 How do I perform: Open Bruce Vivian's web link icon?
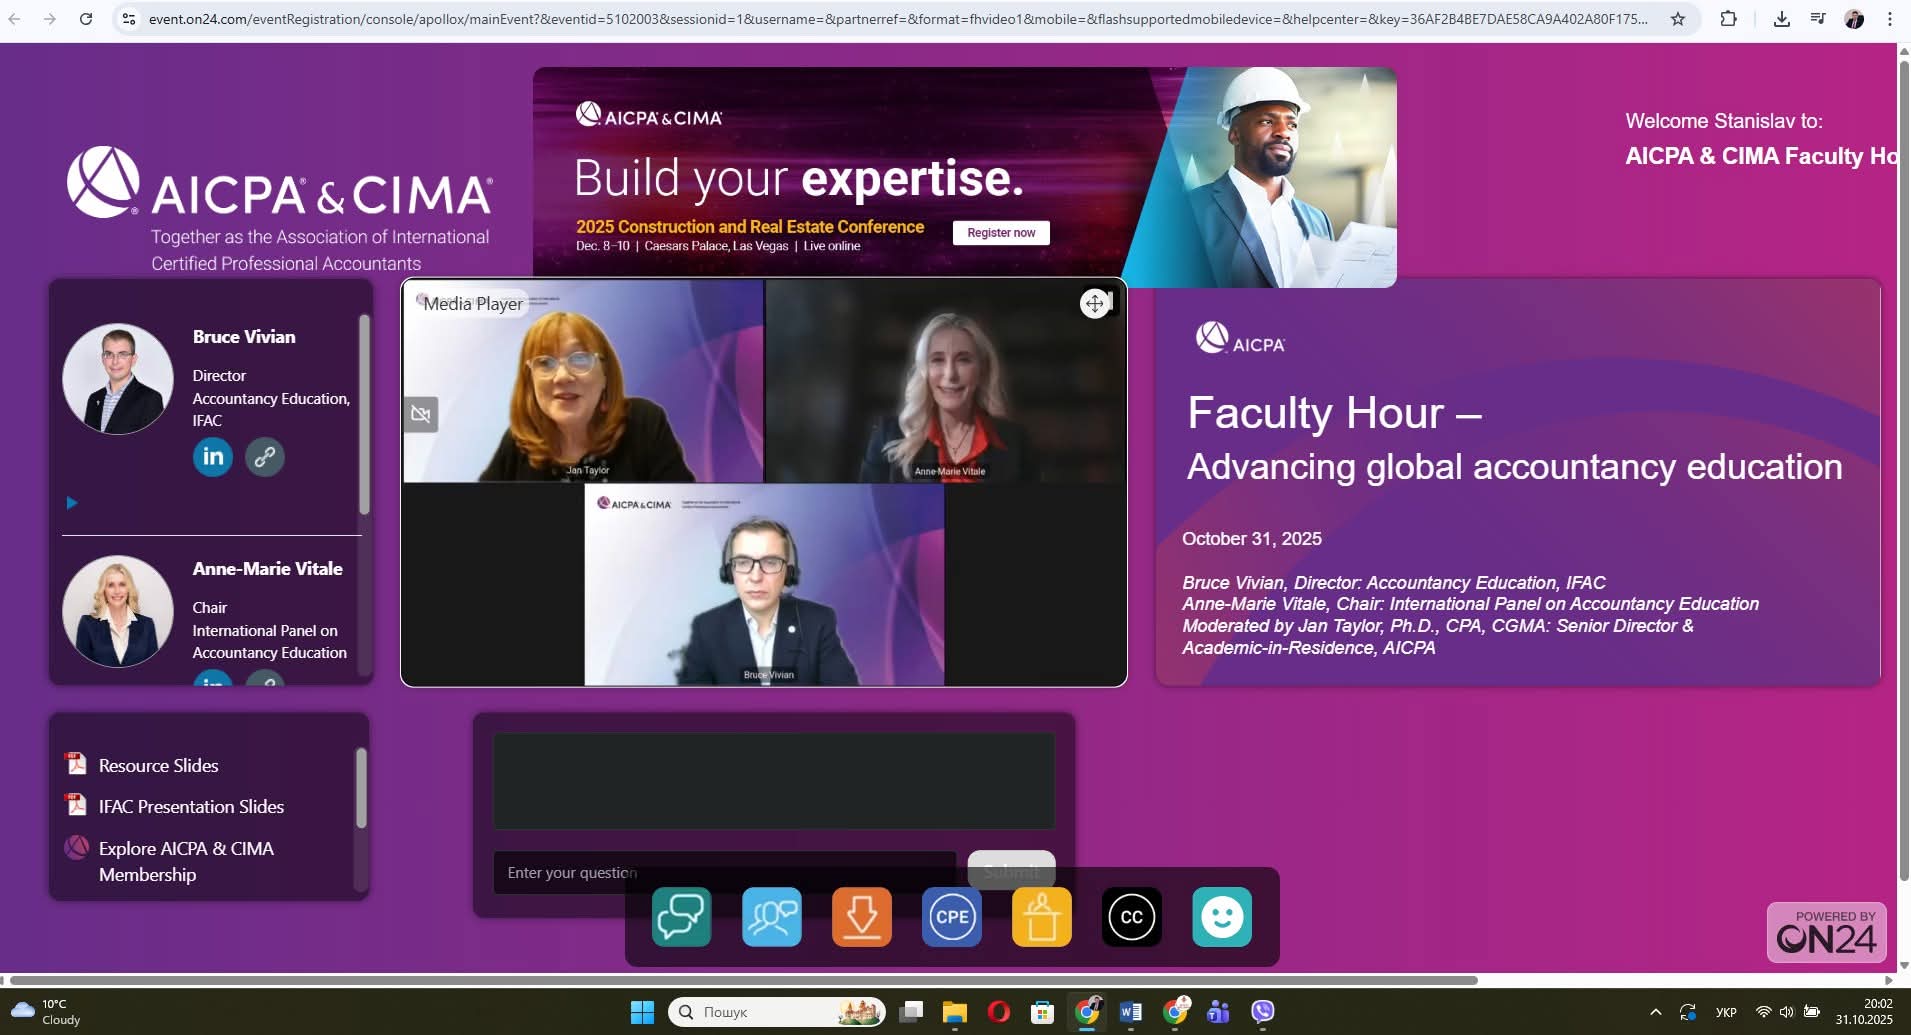pos(265,457)
